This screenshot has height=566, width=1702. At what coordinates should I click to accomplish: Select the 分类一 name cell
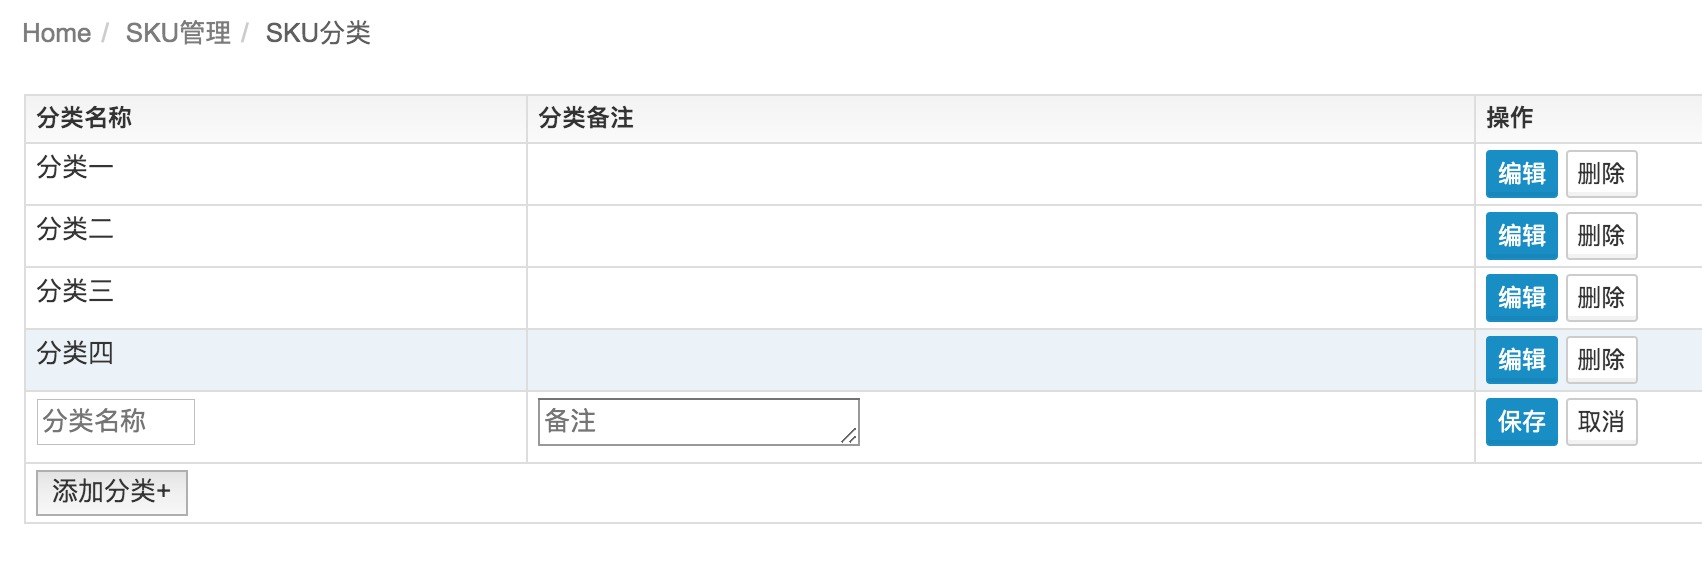(75, 168)
